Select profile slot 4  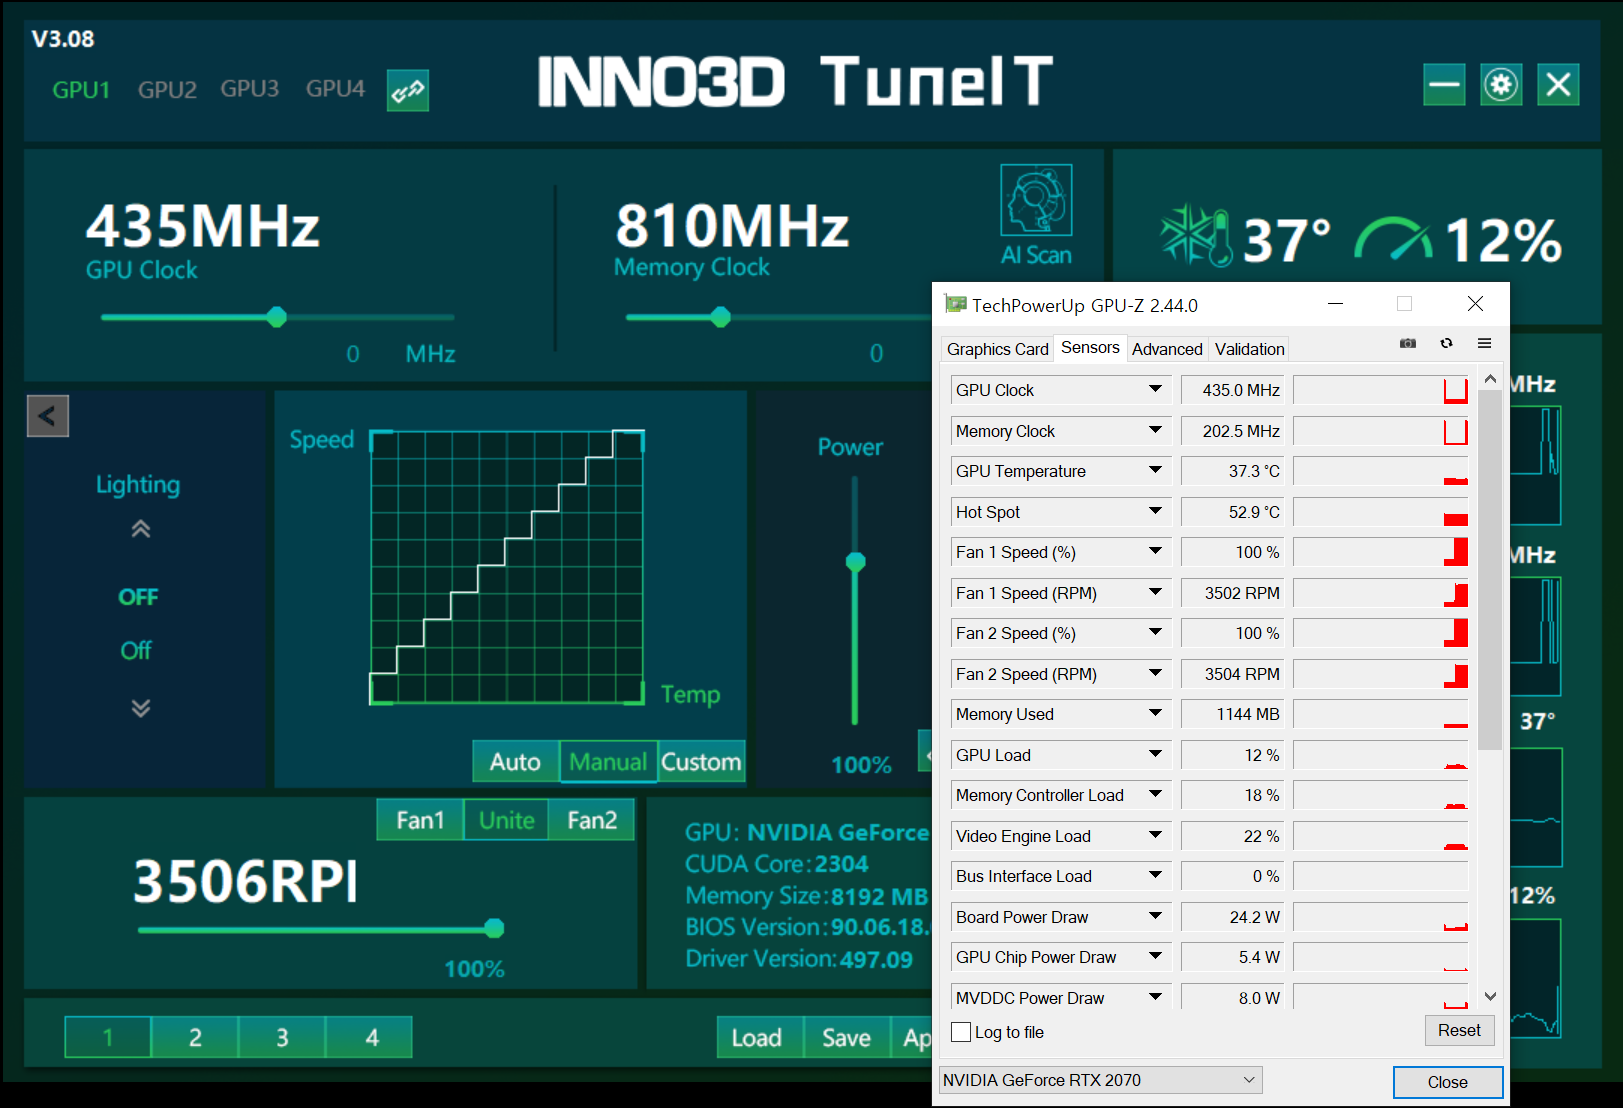coord(369,1037)
